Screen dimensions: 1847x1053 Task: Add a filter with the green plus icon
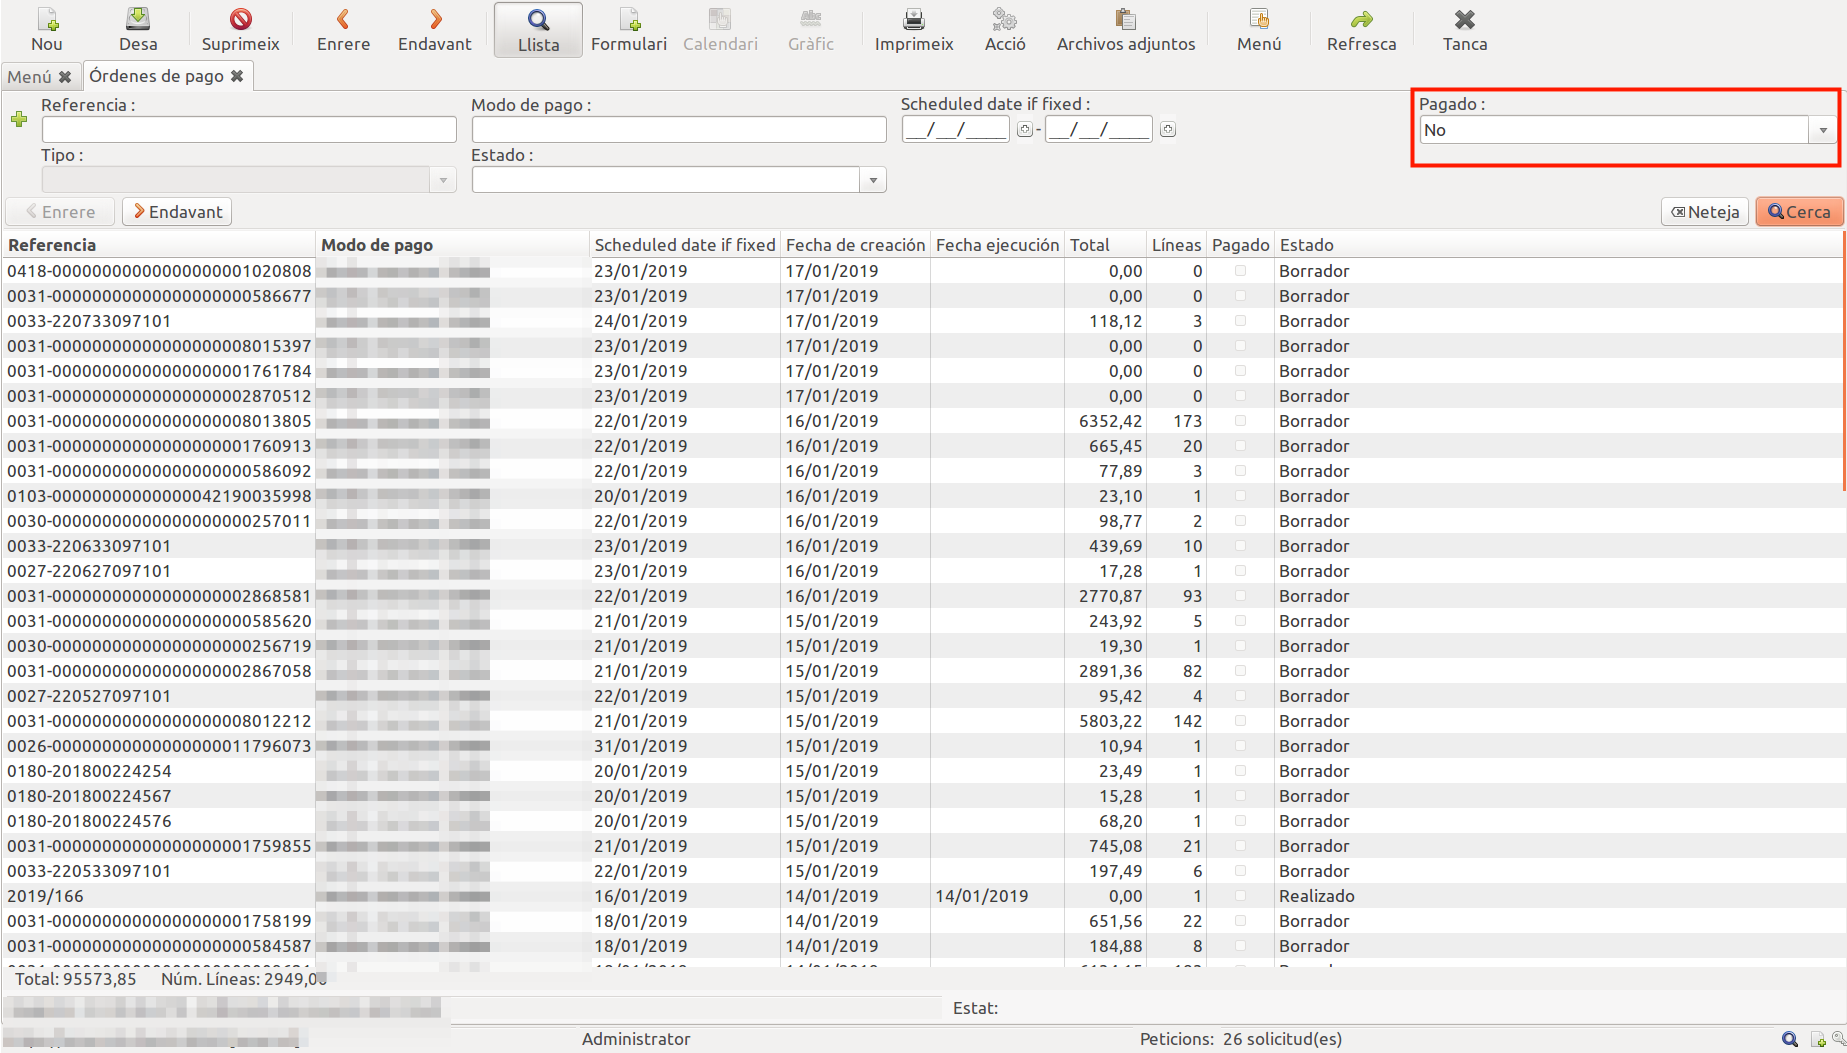[x=19, y=119]
